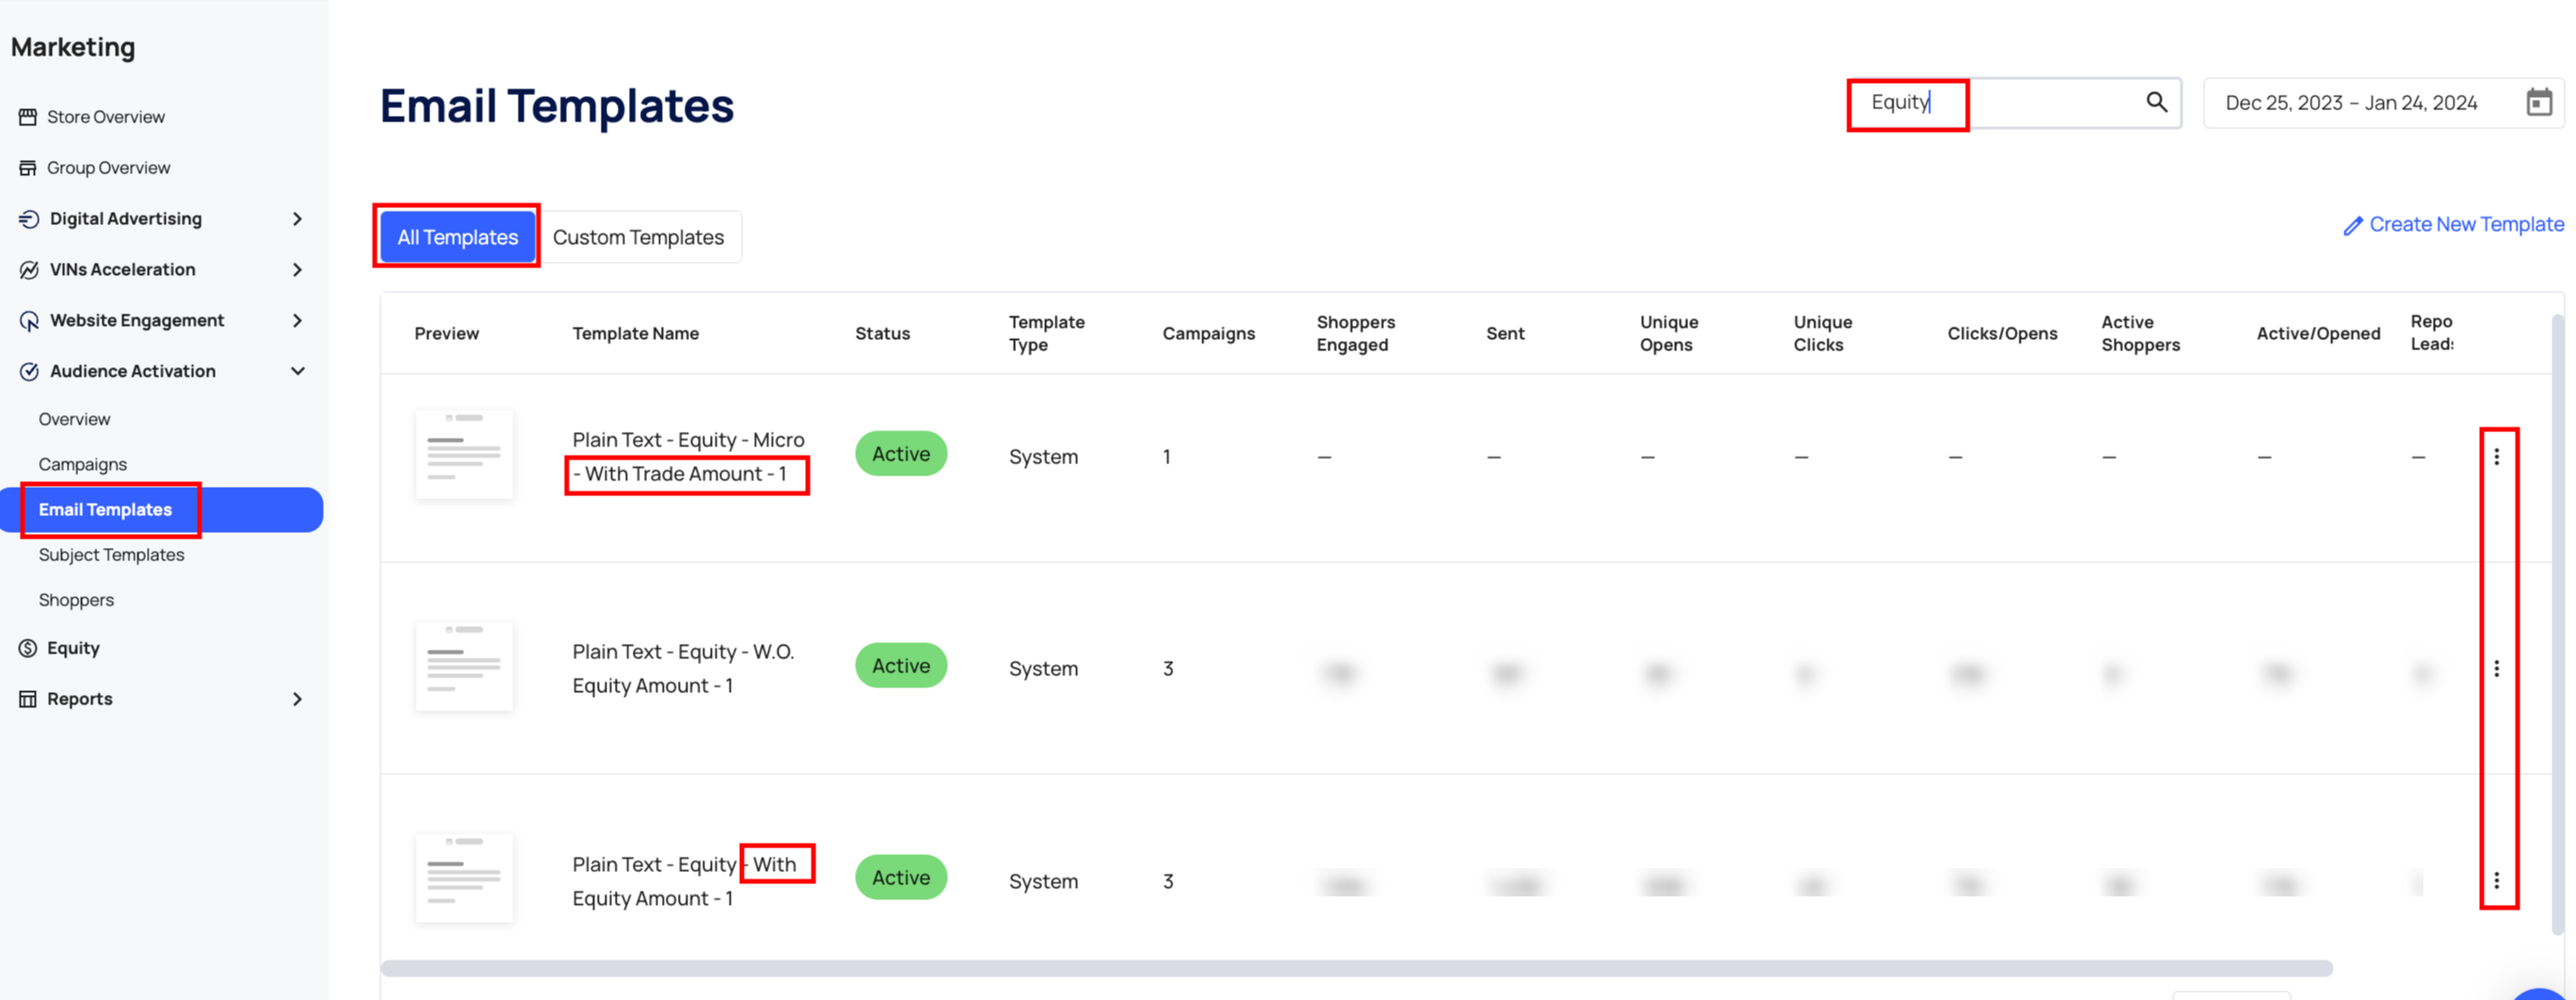Open the date range calendar icon
2576x1000 pixels.
click(x=2538, y=102)
